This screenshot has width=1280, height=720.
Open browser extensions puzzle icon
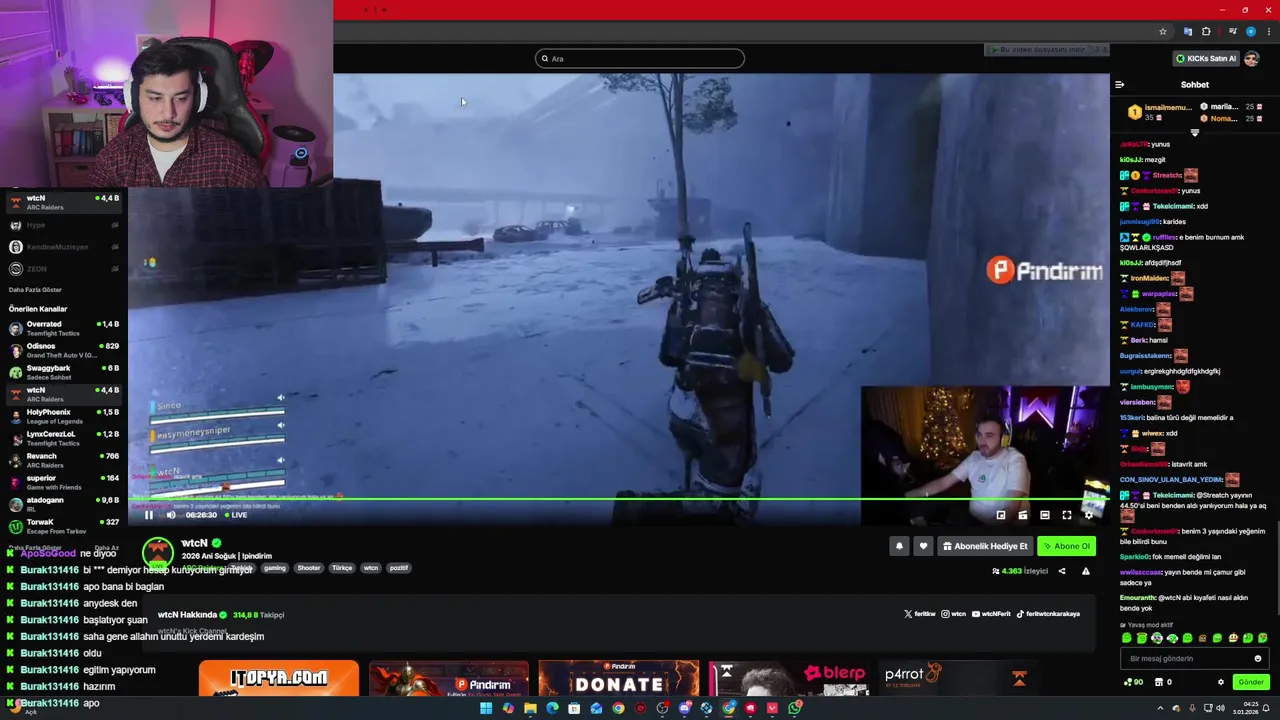click(x=1206, y=32)
